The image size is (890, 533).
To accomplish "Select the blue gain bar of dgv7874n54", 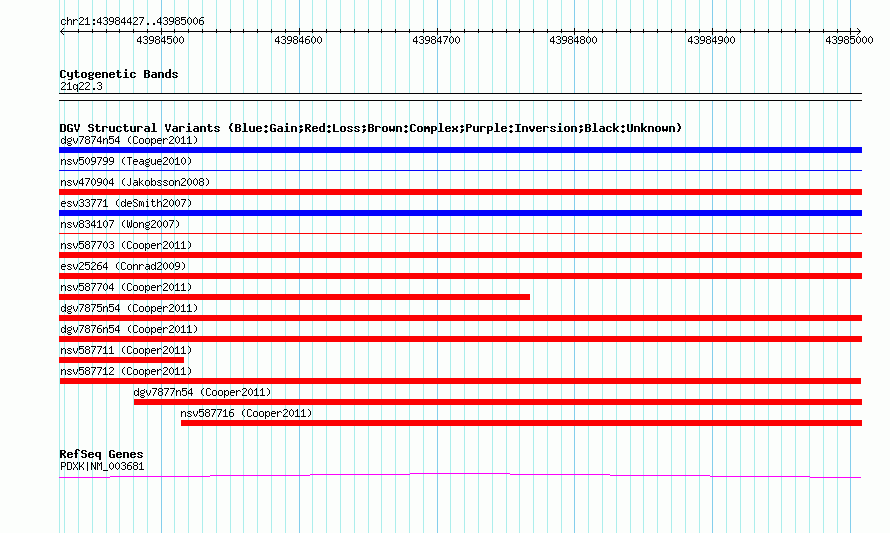I will pos(460,150).
